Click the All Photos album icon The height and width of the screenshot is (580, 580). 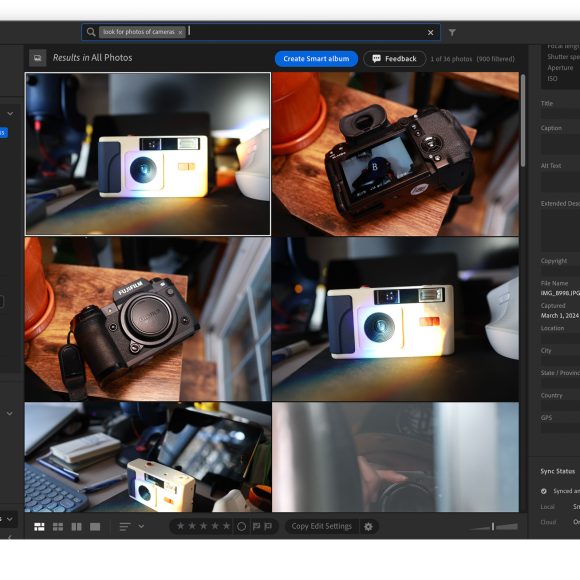coord(37,58)
